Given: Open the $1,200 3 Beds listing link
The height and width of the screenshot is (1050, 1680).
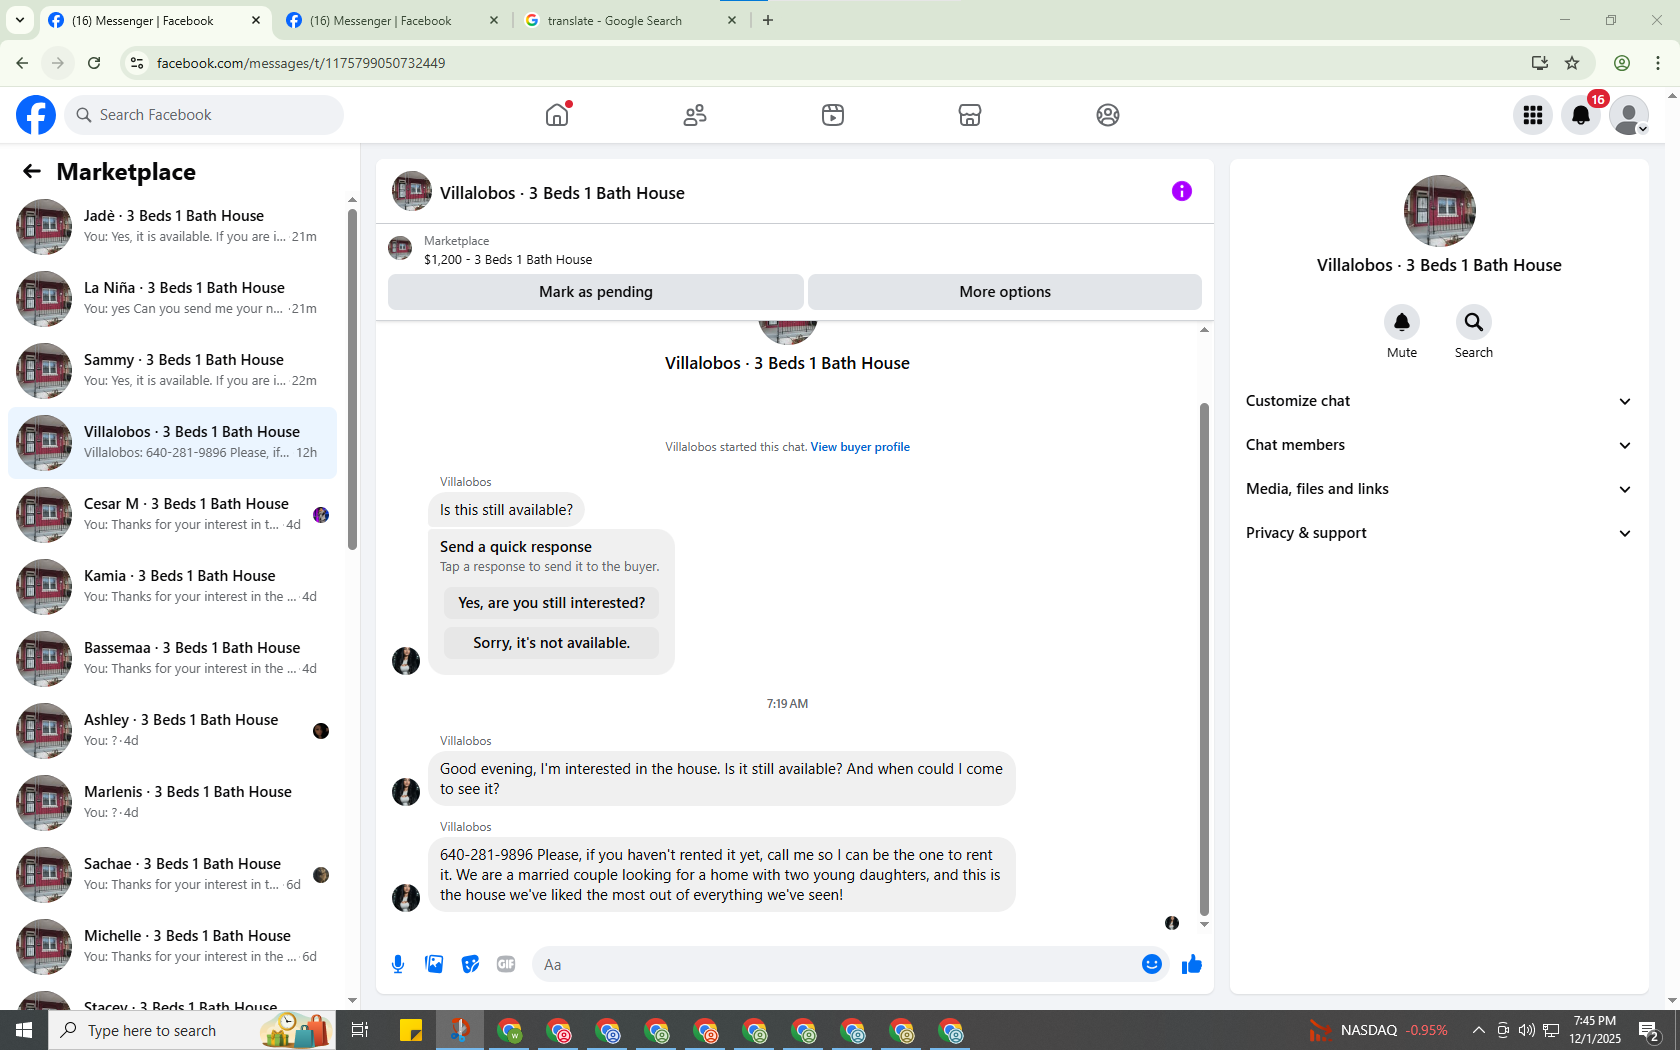Looking at the screenshot, I should pos(508,260).
